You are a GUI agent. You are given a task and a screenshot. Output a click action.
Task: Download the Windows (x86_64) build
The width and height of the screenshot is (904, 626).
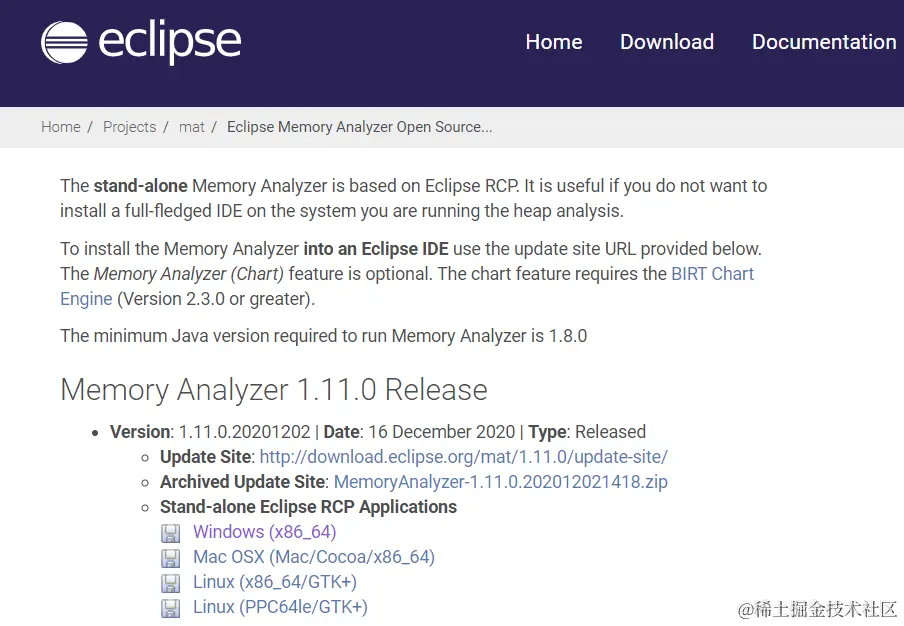point(265,531)
